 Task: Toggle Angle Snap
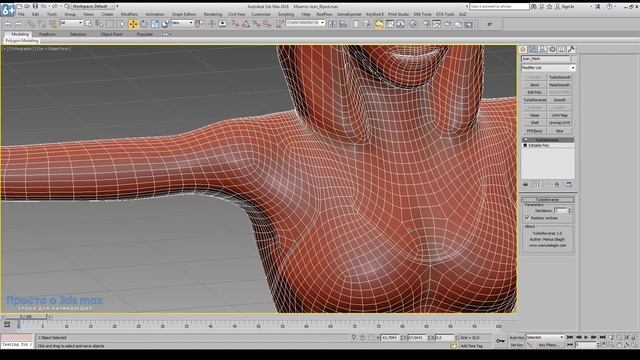[246, 24]
